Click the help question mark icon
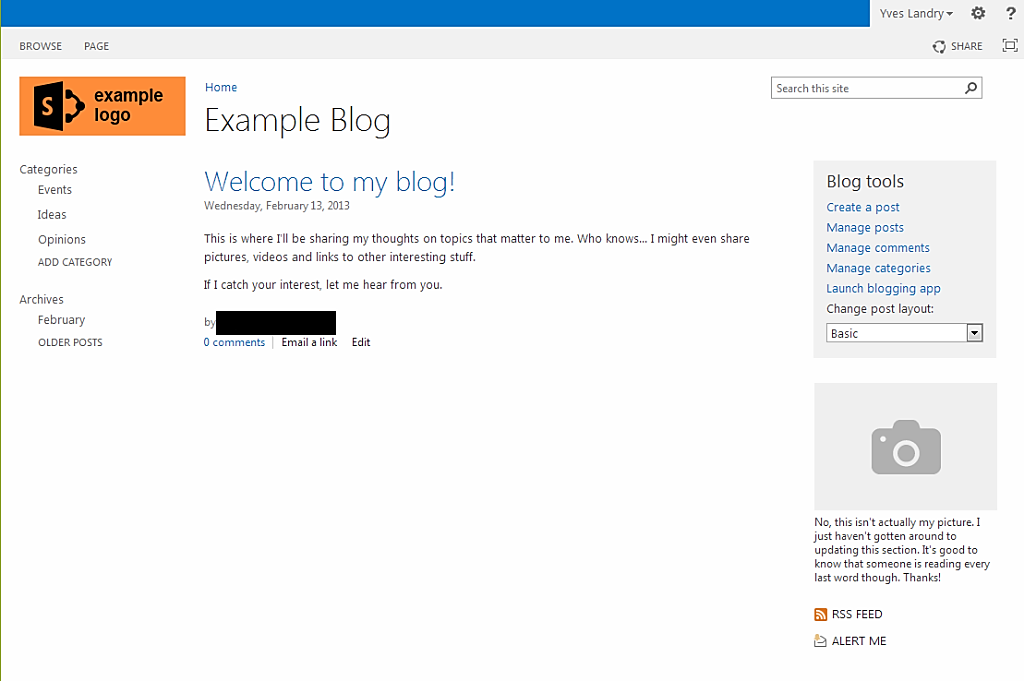The height and width of the screenshot is (681, 1024). [x=1010, y=13]
